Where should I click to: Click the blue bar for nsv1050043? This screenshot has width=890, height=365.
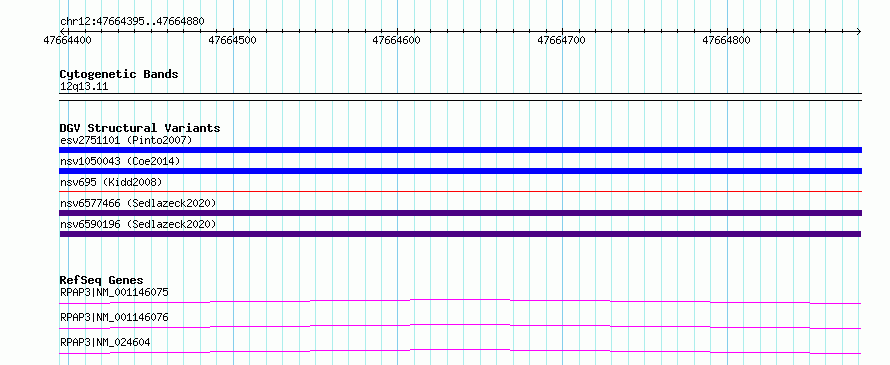coord(460,171)
